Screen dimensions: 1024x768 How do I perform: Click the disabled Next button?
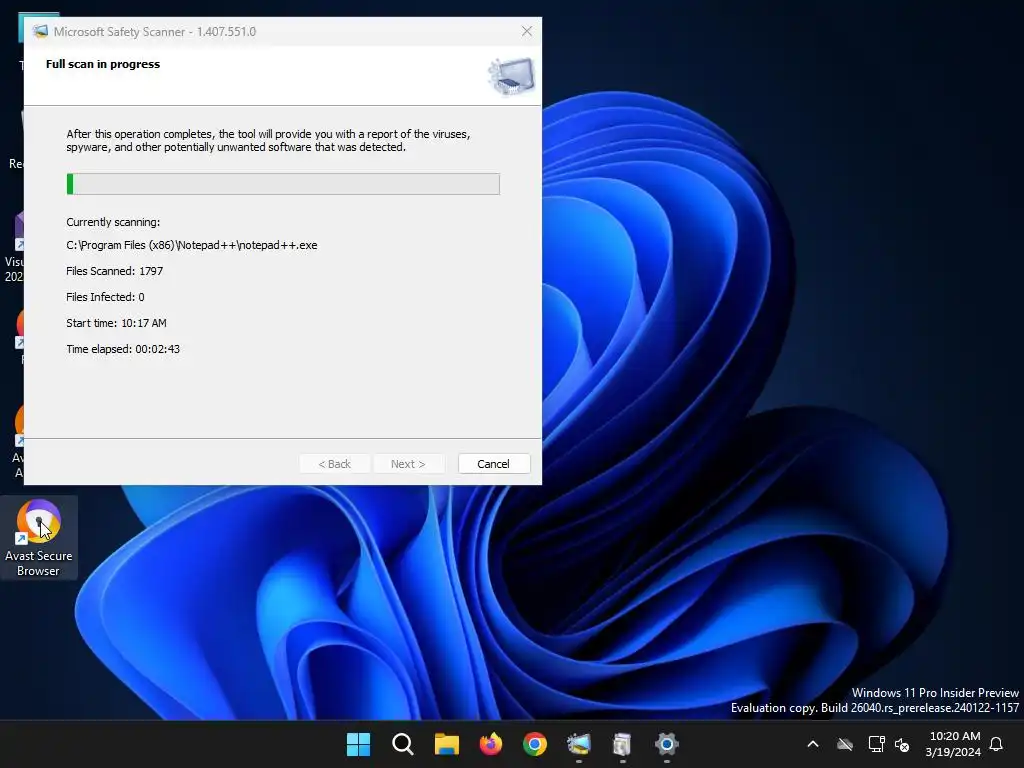pos(408,464)
